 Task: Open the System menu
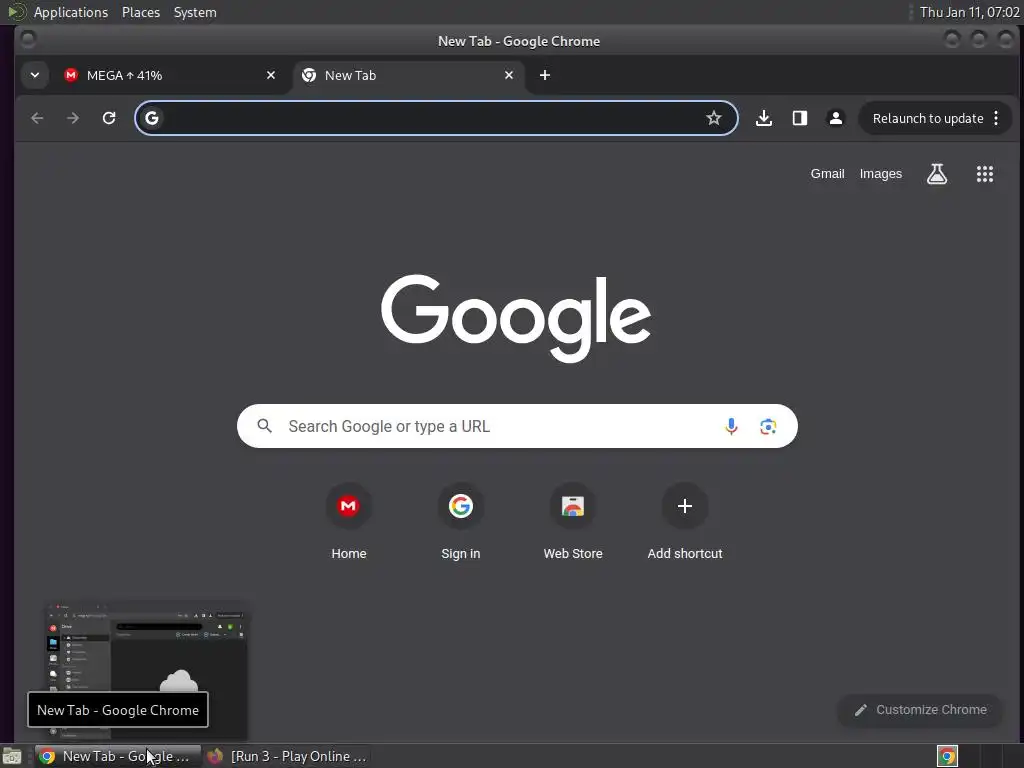(x=195, y=12)
